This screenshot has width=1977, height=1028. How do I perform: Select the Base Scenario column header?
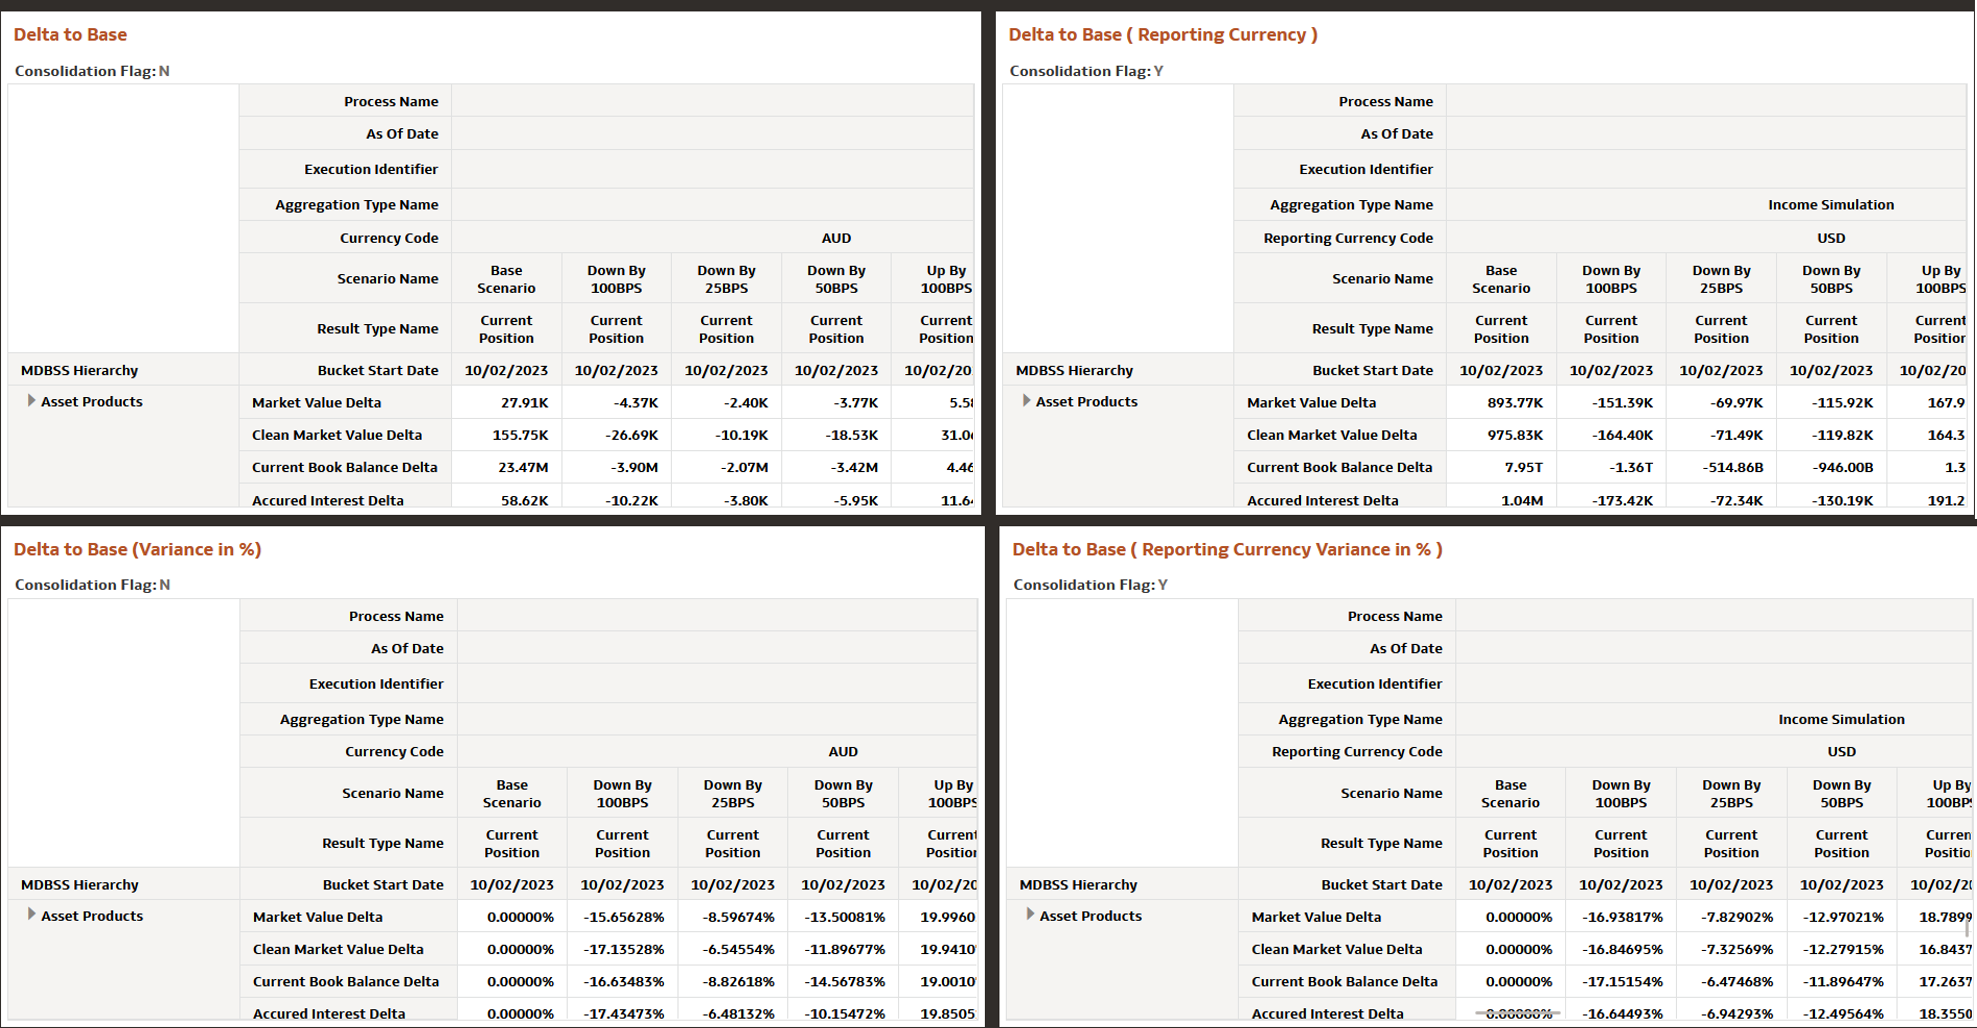click(505, 278)
